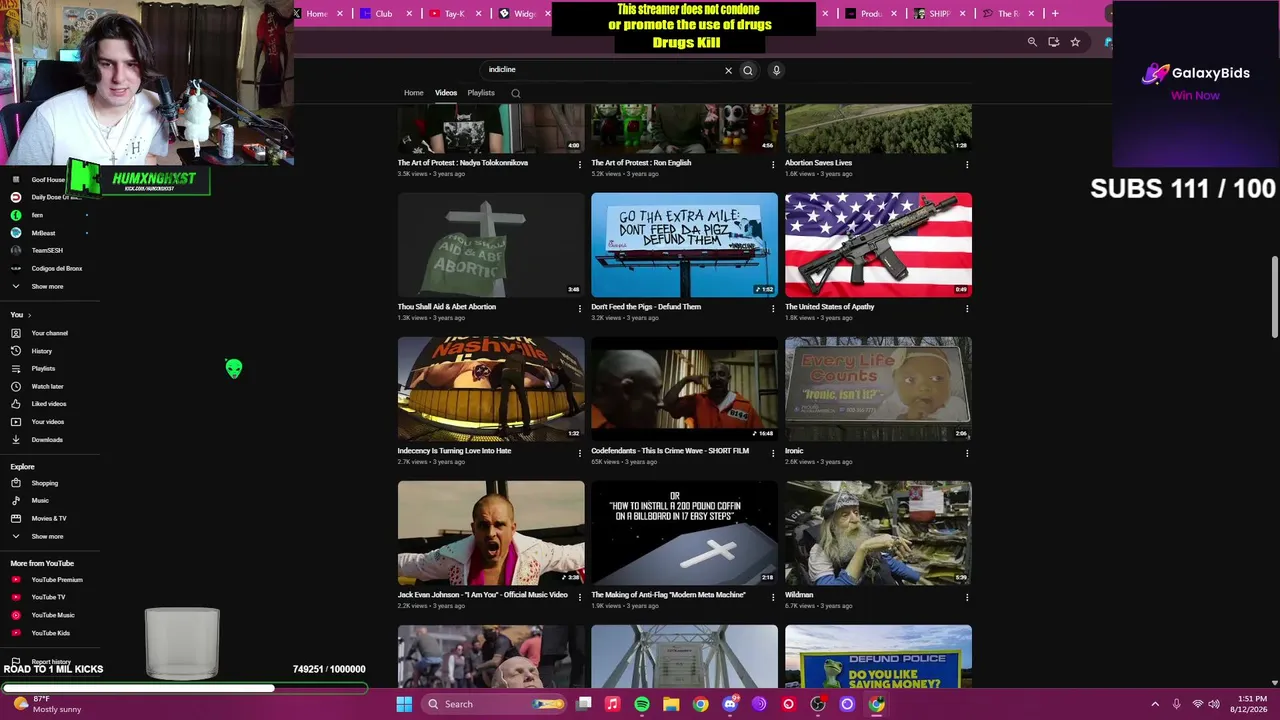Click the title "Thou Shall Aid & Abet Abortion"
1280x720 pixels.
[x=447, y=307]
